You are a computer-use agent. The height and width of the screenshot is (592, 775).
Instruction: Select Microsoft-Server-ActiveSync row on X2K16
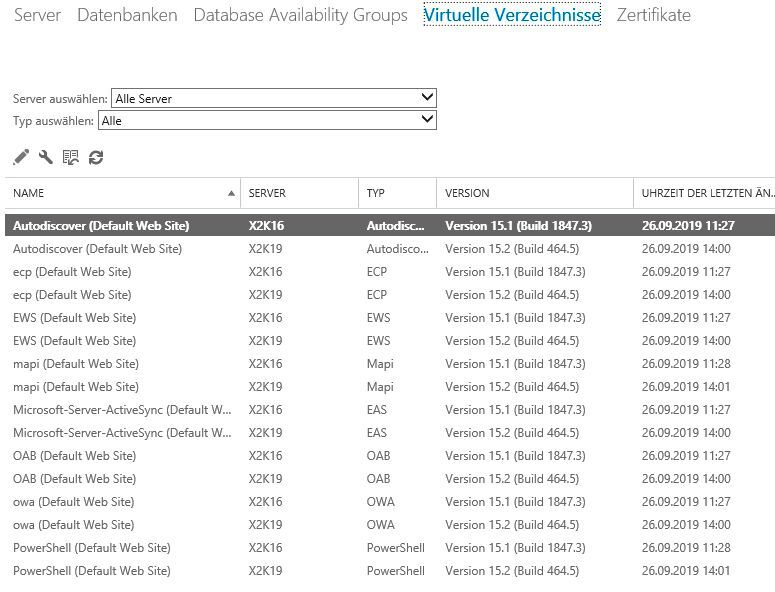[x=390, y=410]
